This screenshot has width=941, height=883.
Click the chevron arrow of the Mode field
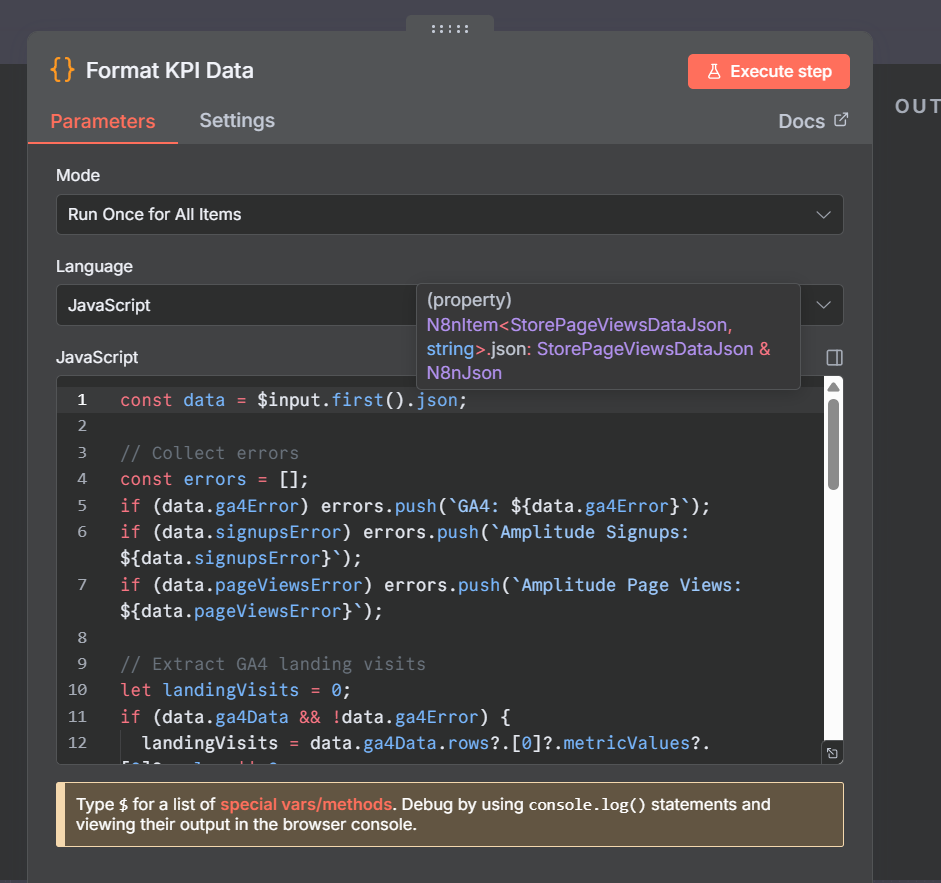click(x=823, y=214)
